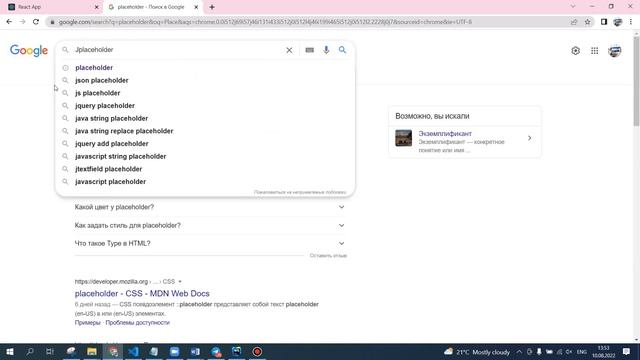The height and width of the screenshot is (360, 640).
Task: Open MDN result options dropdown arrow
Action: tap(180, 282)
